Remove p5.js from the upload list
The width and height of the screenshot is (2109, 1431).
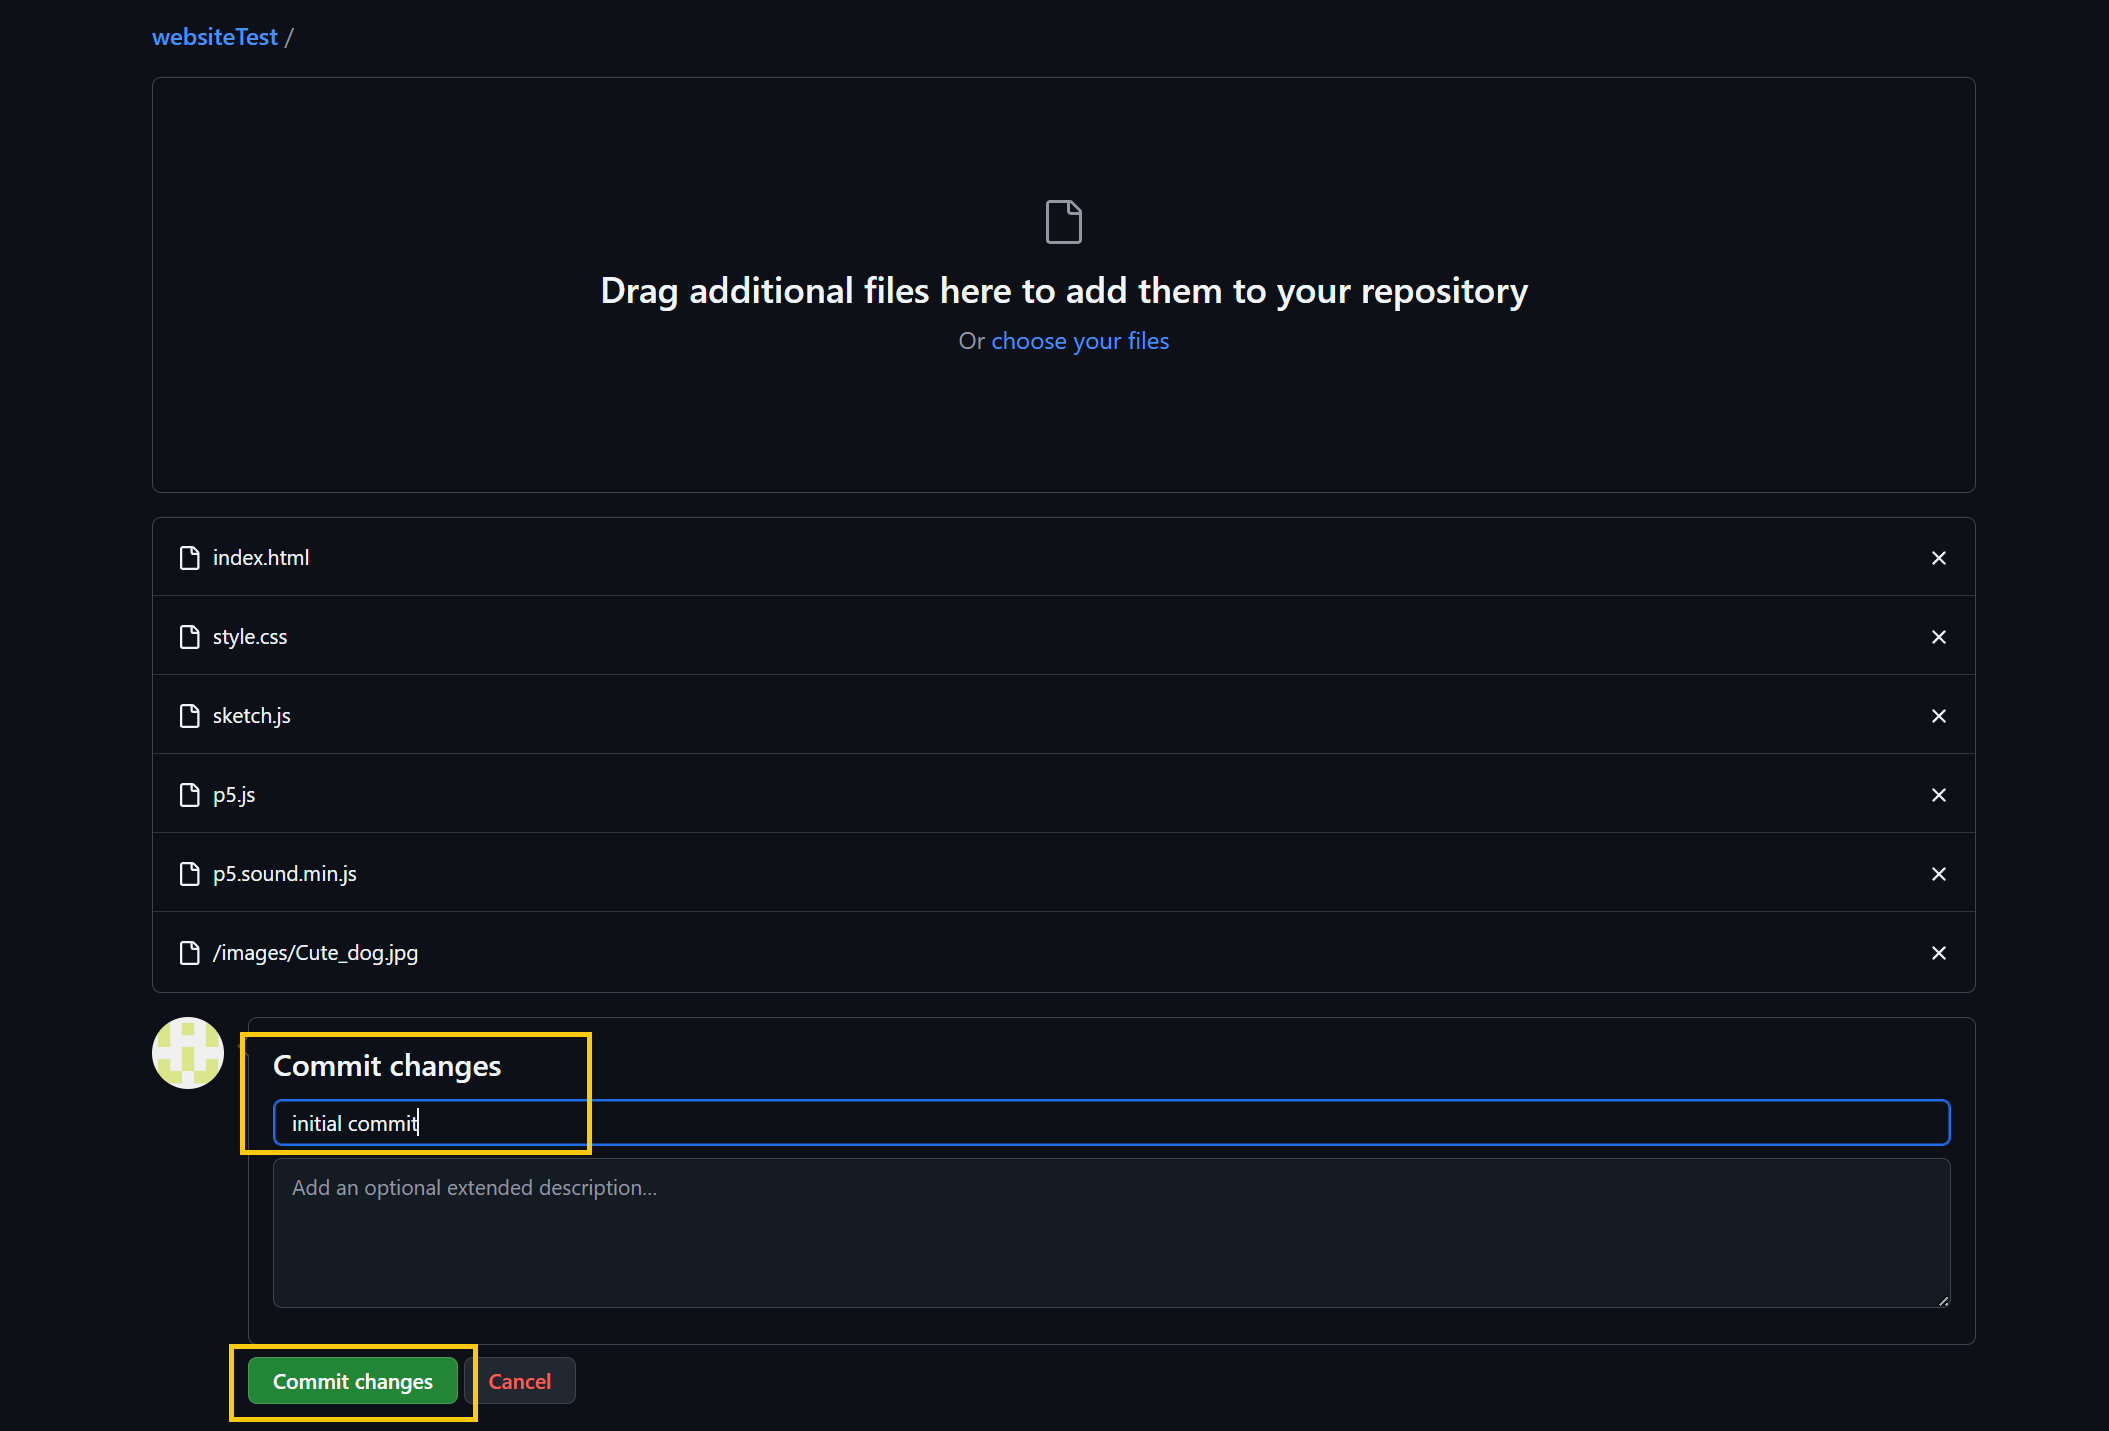point(1938,794)
